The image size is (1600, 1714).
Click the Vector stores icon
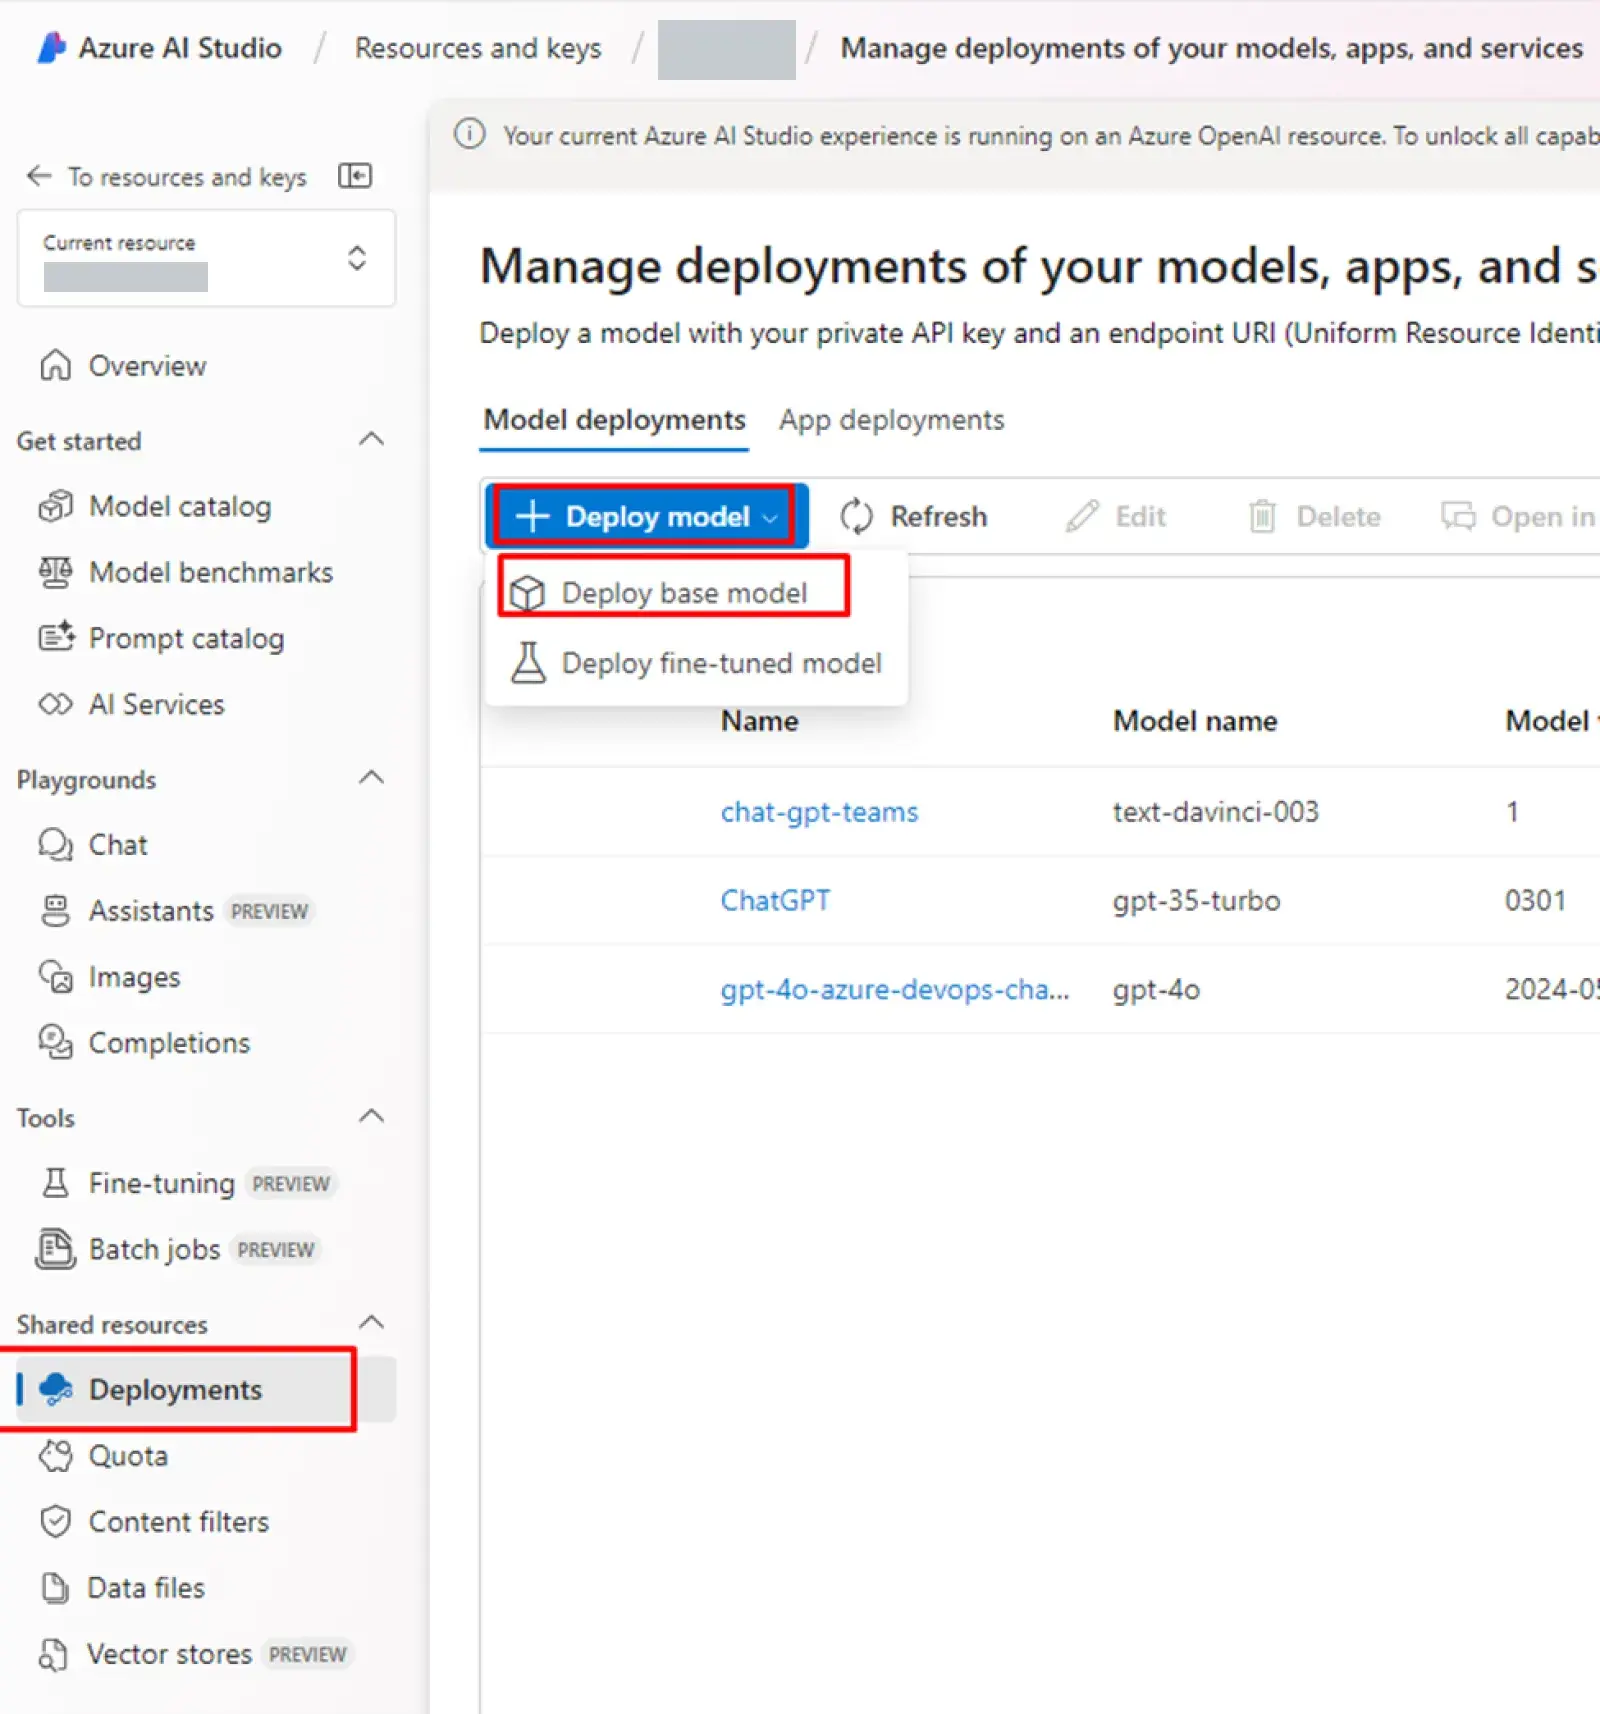click(x=54, y=1654)
